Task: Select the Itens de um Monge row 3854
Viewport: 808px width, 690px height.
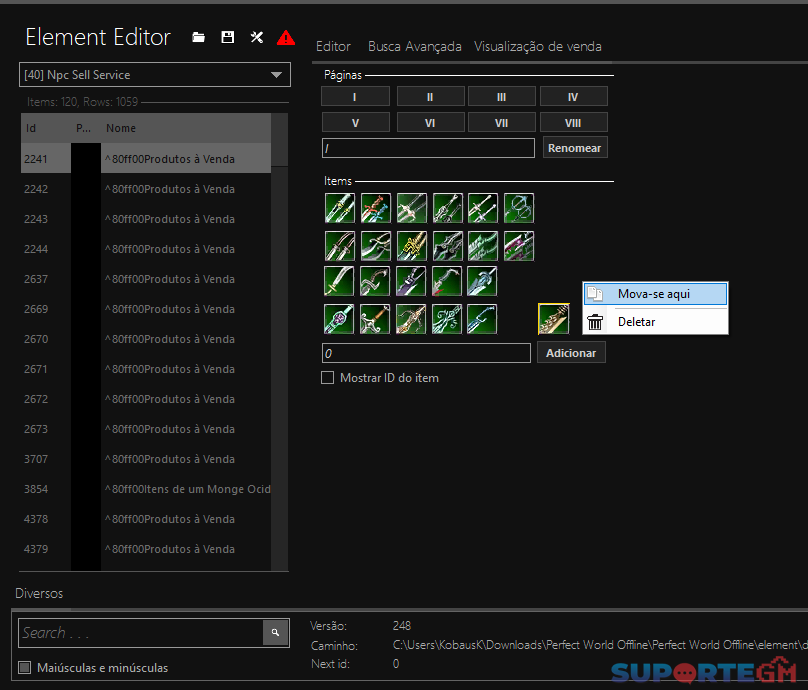Action: pyautogui.click(x=146, y=489)
